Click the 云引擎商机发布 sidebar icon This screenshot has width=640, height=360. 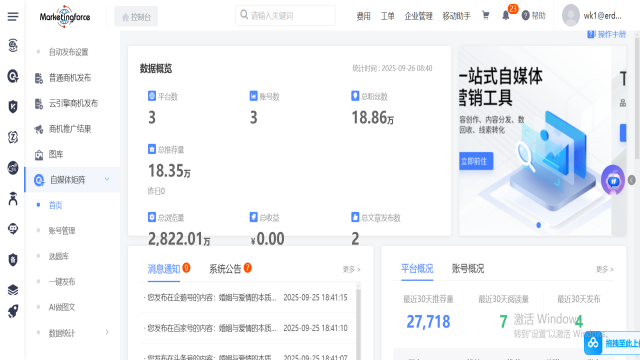[39, 104]
